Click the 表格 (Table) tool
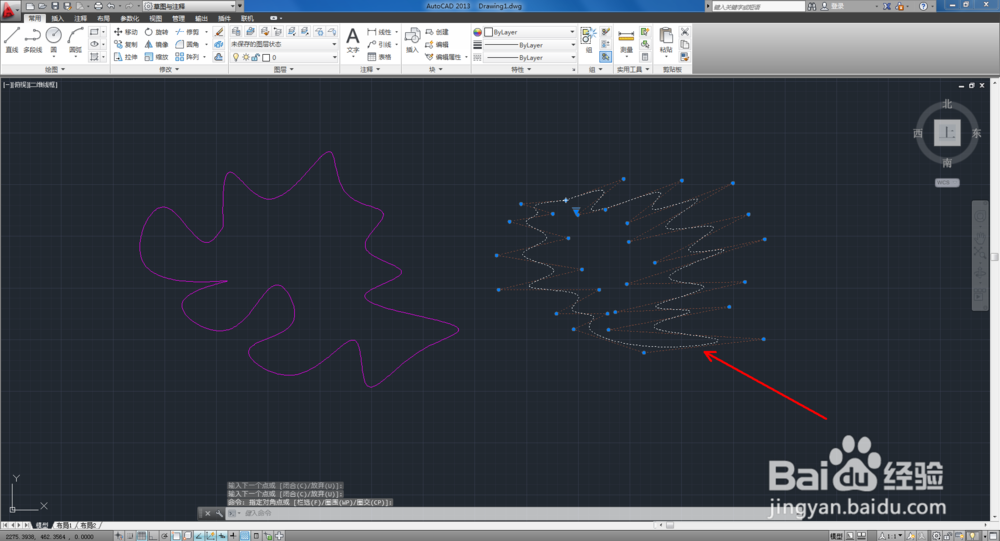The height and width of the screenshot is (541, 1000). pyautogui.click(x=379, y=57)
